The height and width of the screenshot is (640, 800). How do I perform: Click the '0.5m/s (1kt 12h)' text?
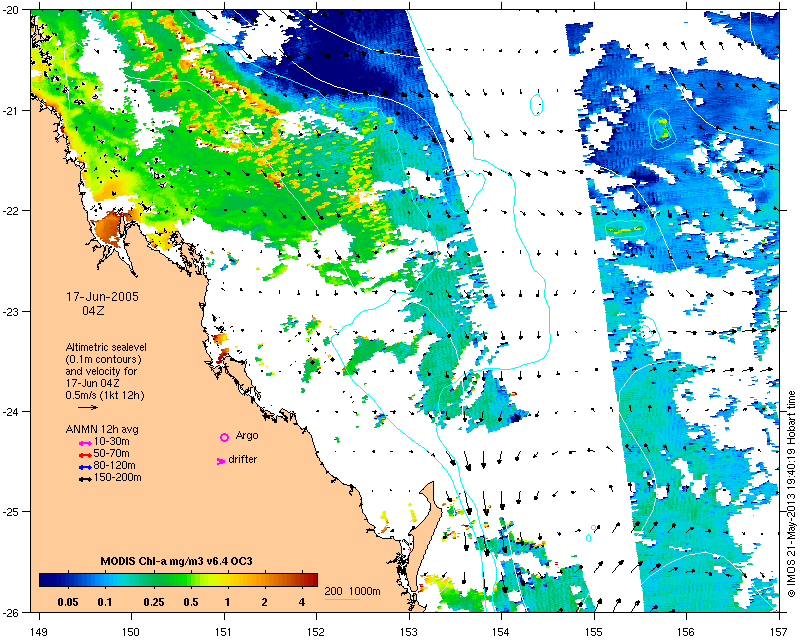(105, 396)
